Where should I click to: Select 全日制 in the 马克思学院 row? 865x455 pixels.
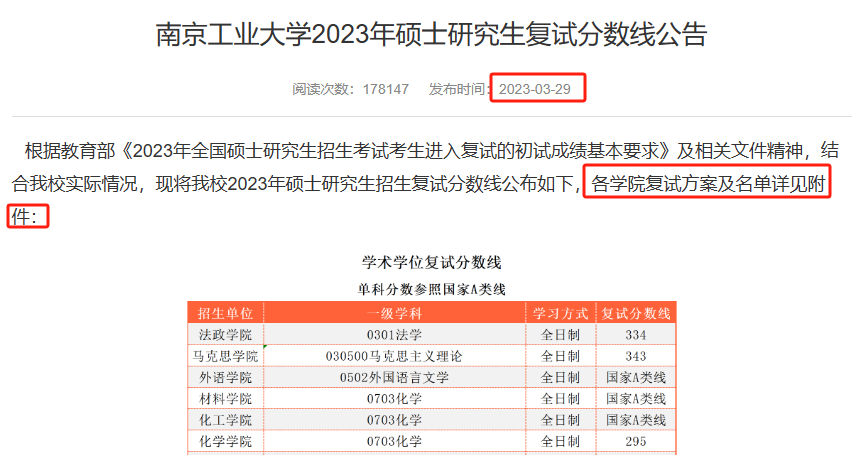click(560, 356)
